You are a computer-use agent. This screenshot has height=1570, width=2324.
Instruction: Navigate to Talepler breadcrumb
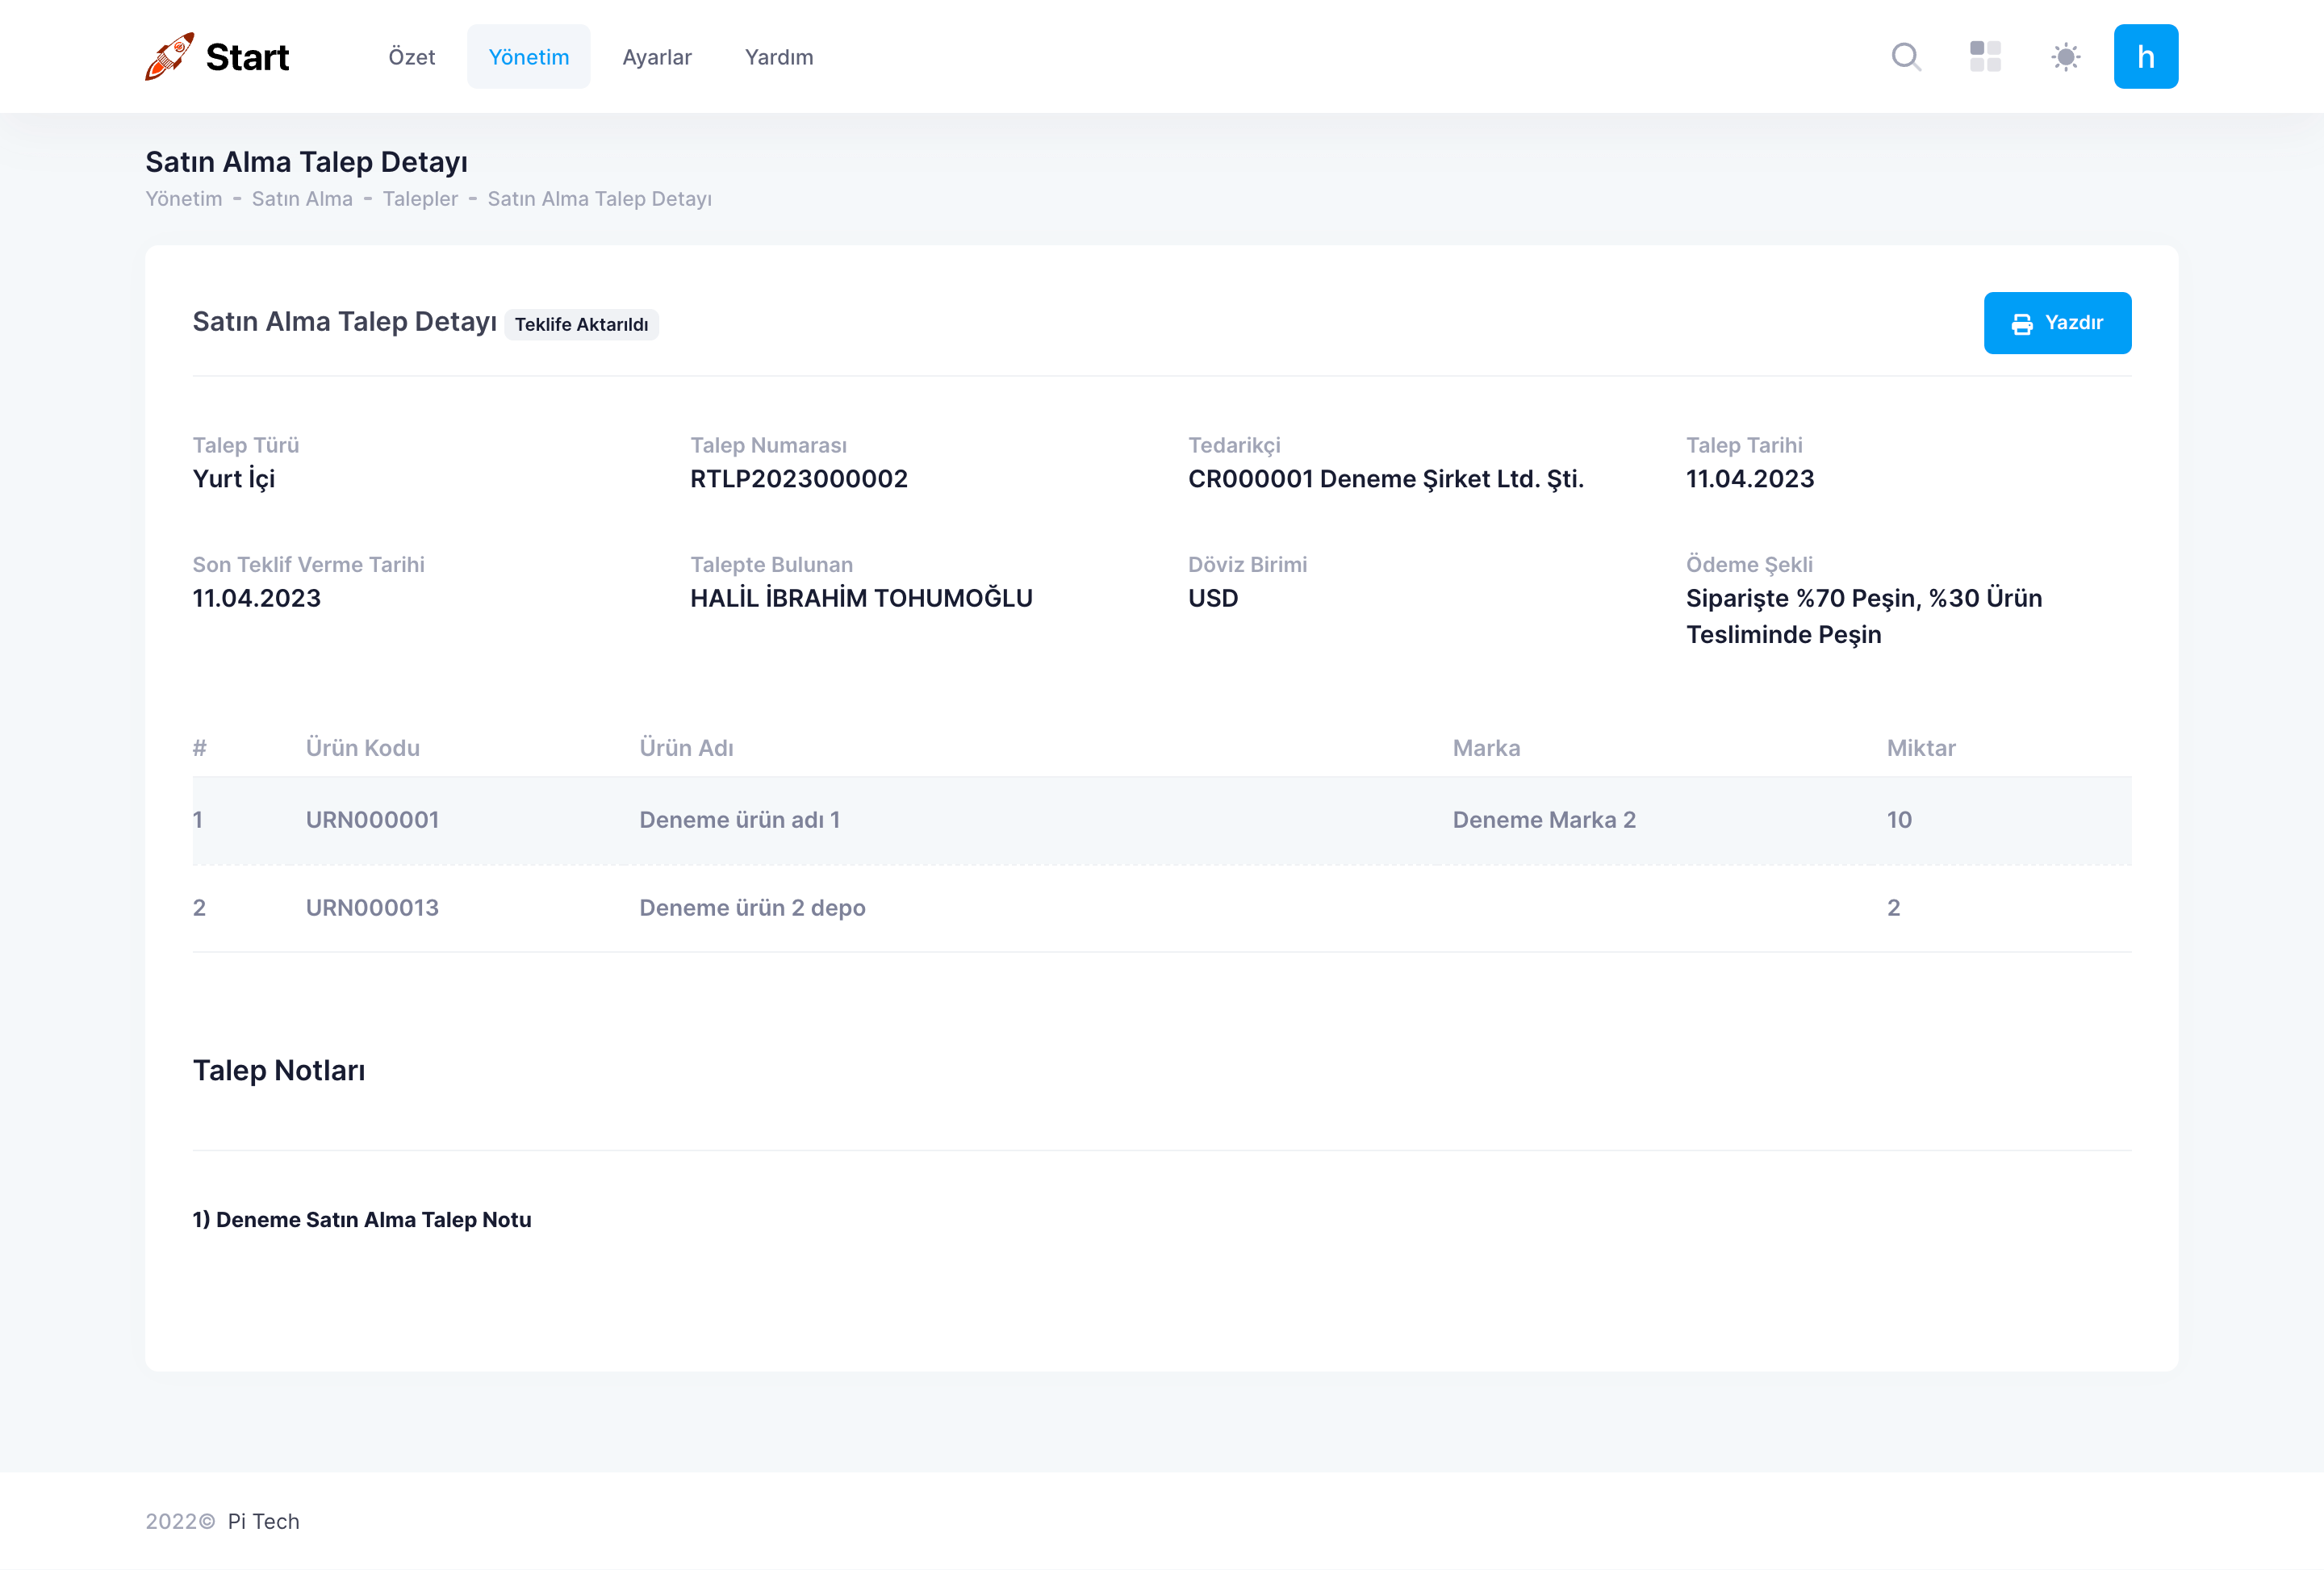point(420,199)
